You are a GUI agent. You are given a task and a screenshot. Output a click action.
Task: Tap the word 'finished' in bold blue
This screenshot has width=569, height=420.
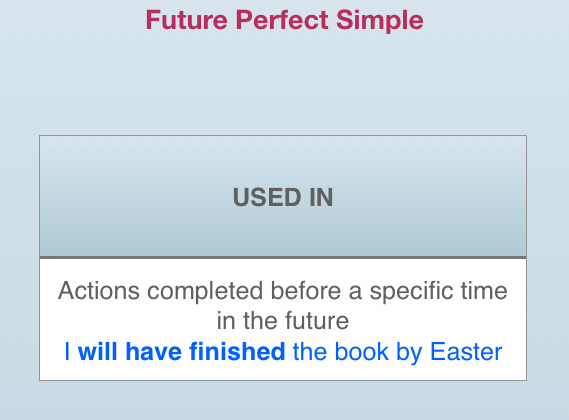(237, 352)
